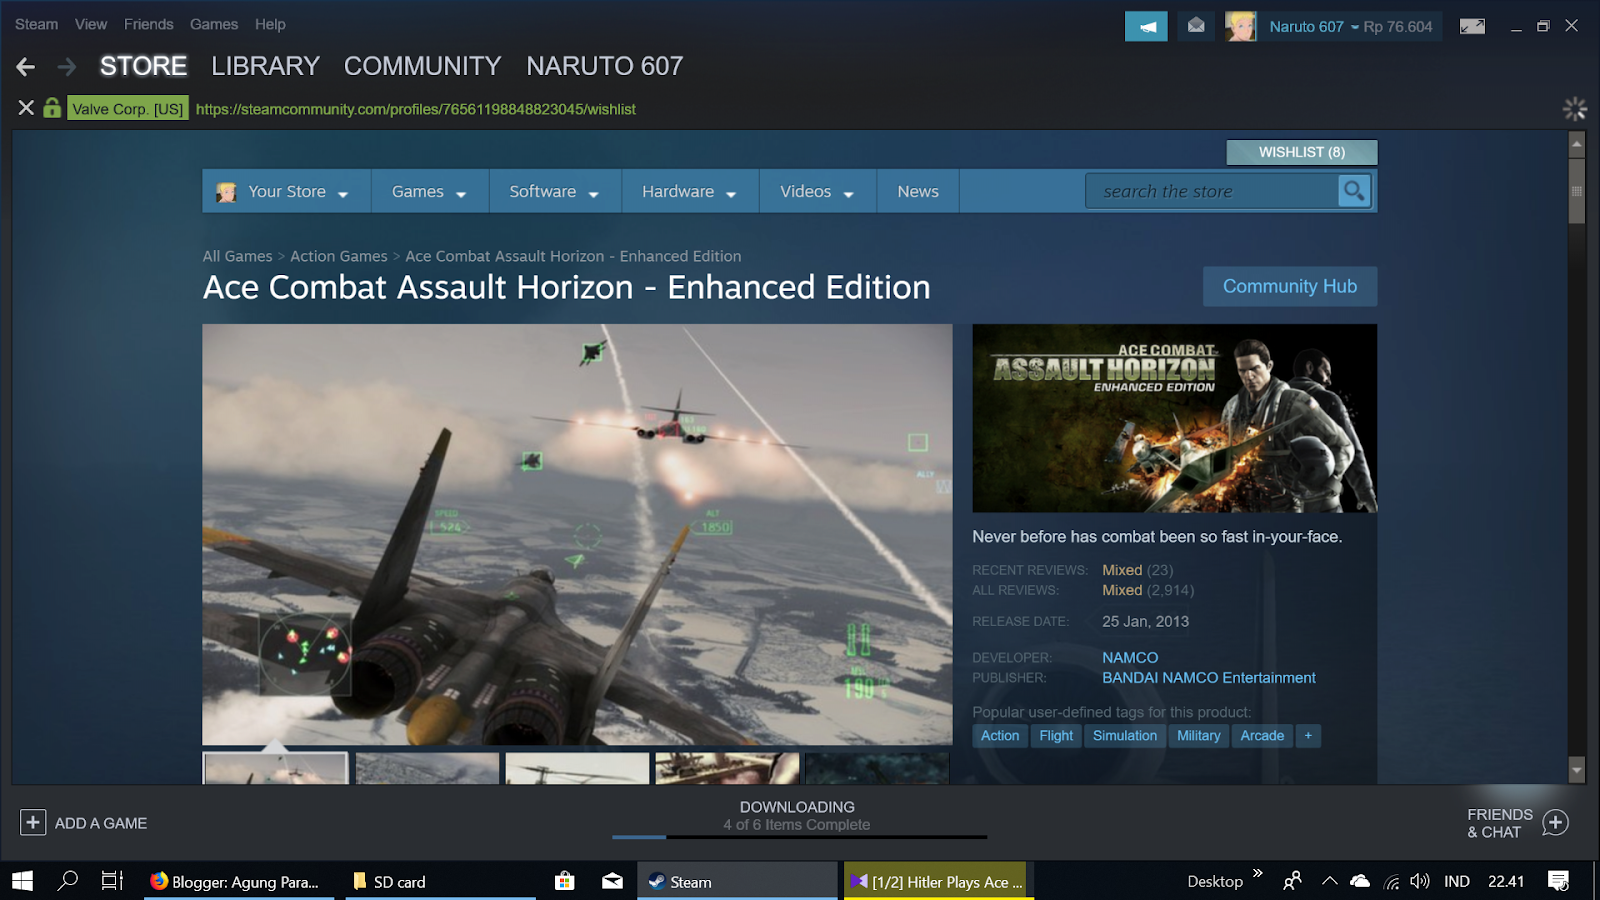The width and height of the screenshot is (1600, 900).
Task: Click the loading throbber icon beside URL bar
Action: [1575, 108]
